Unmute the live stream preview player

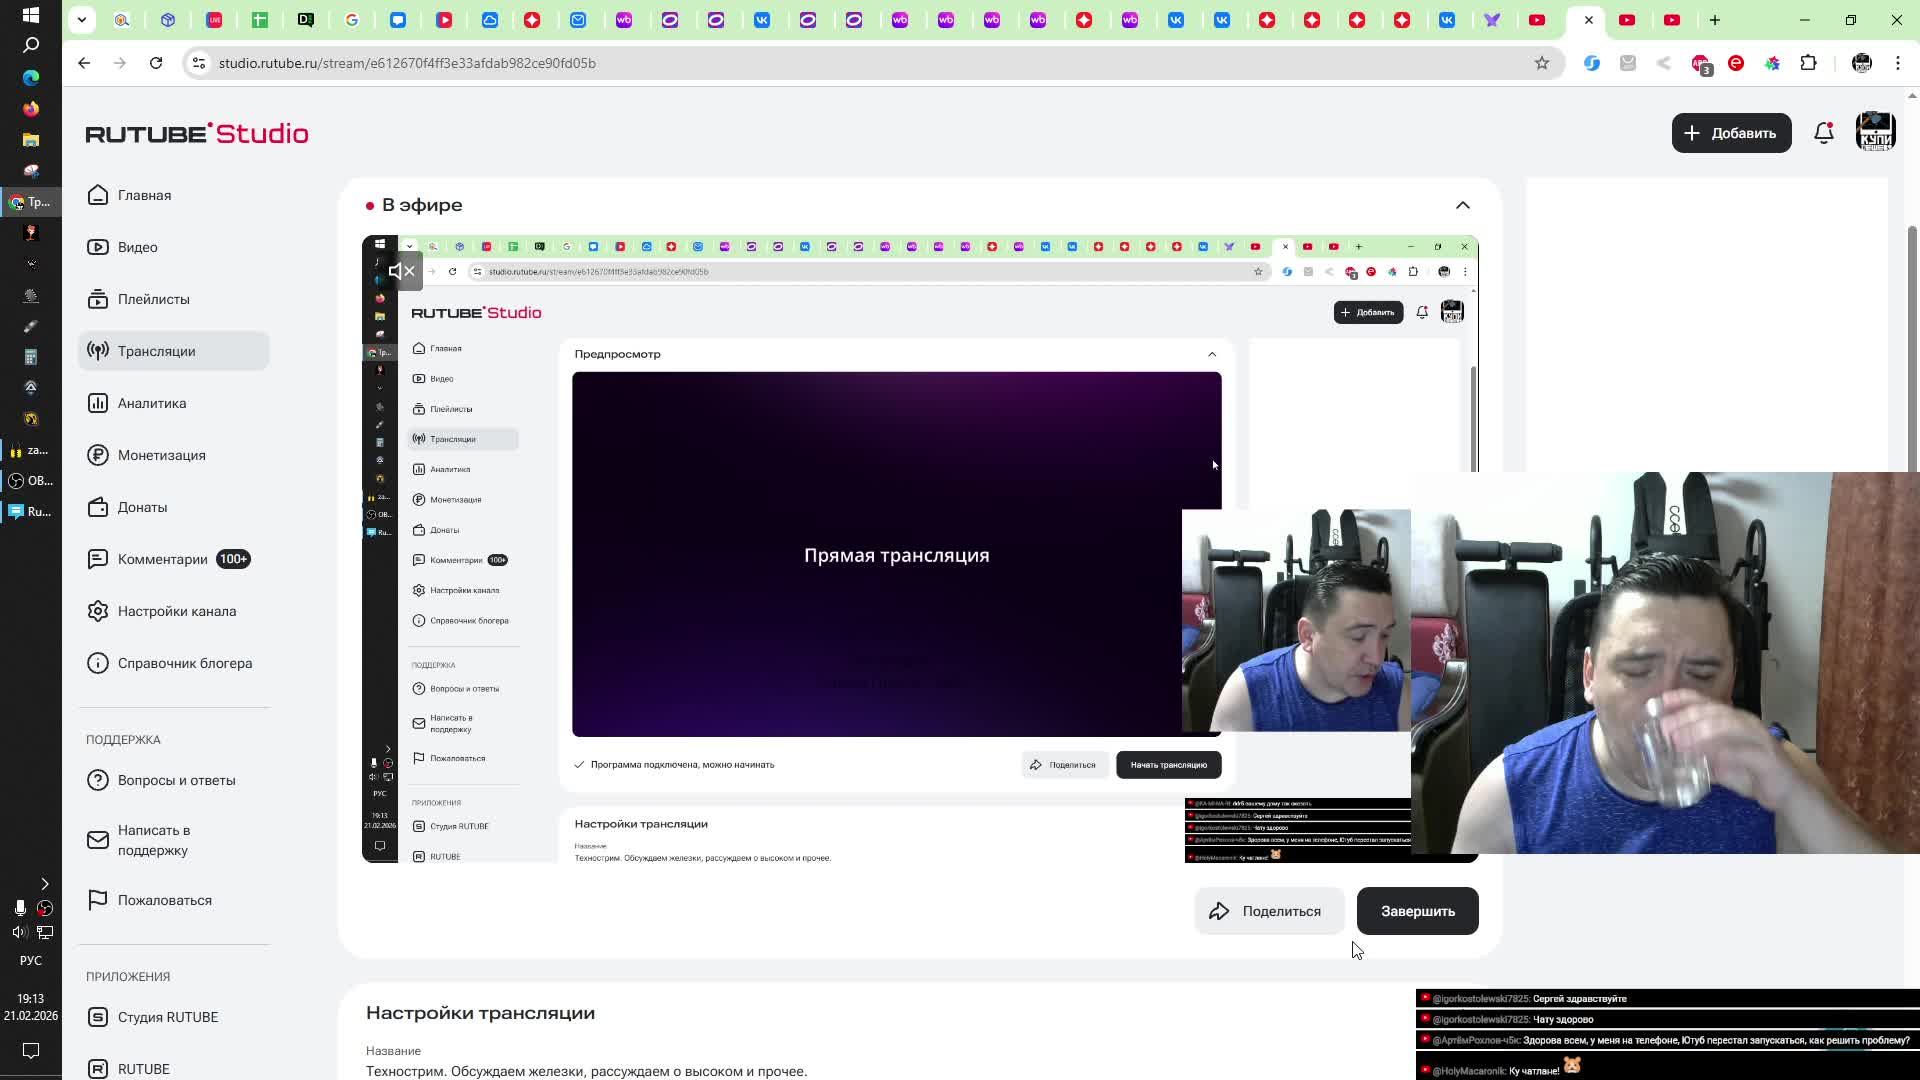pos(401,271)
